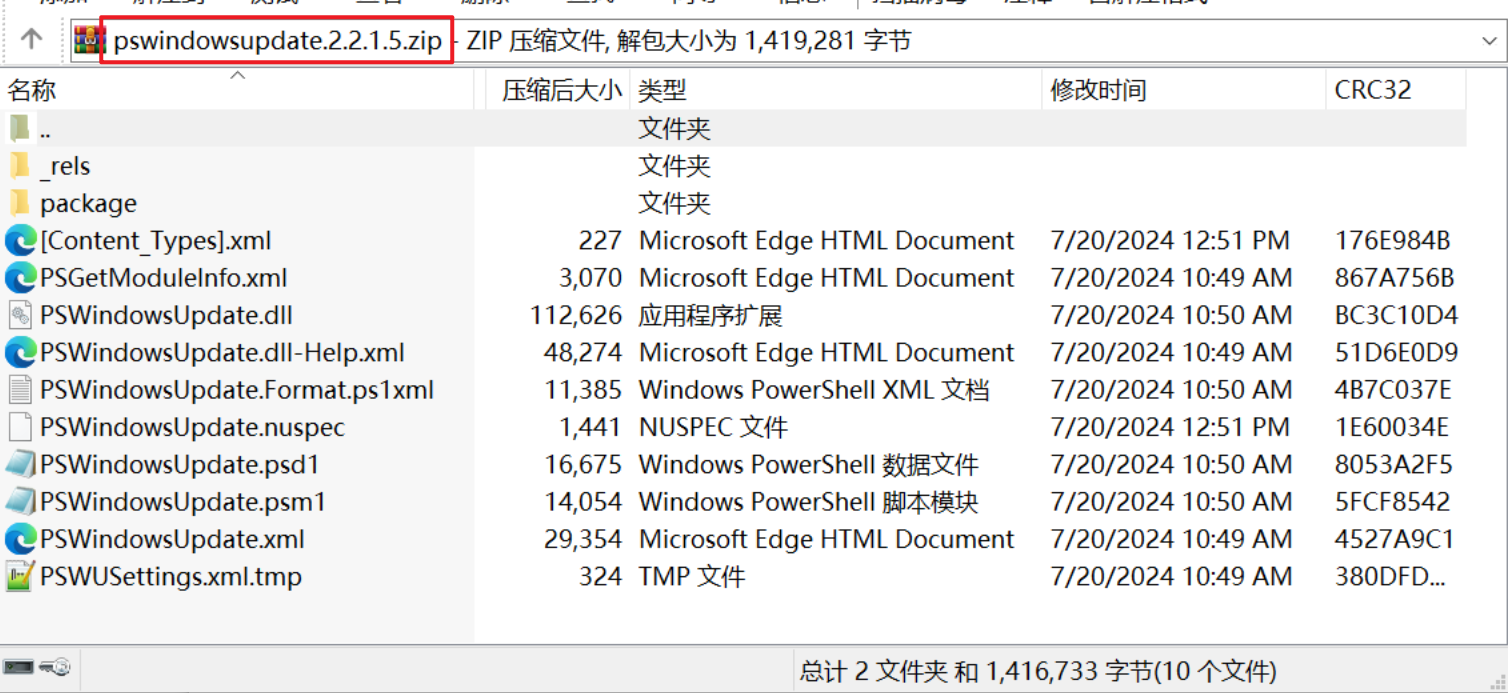The image size is (1508, 693).
Task: Click the CRC32 value 176E984B
Action: [1393, 241]
